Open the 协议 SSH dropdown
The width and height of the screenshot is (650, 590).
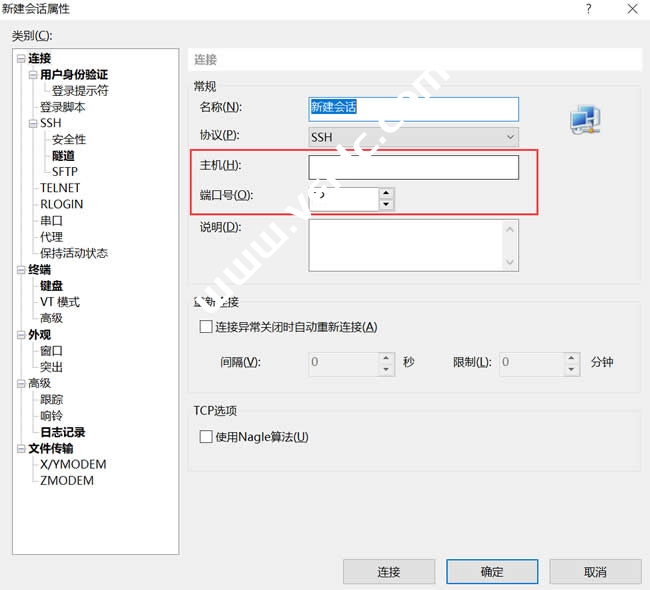click(x=413, y=137)
